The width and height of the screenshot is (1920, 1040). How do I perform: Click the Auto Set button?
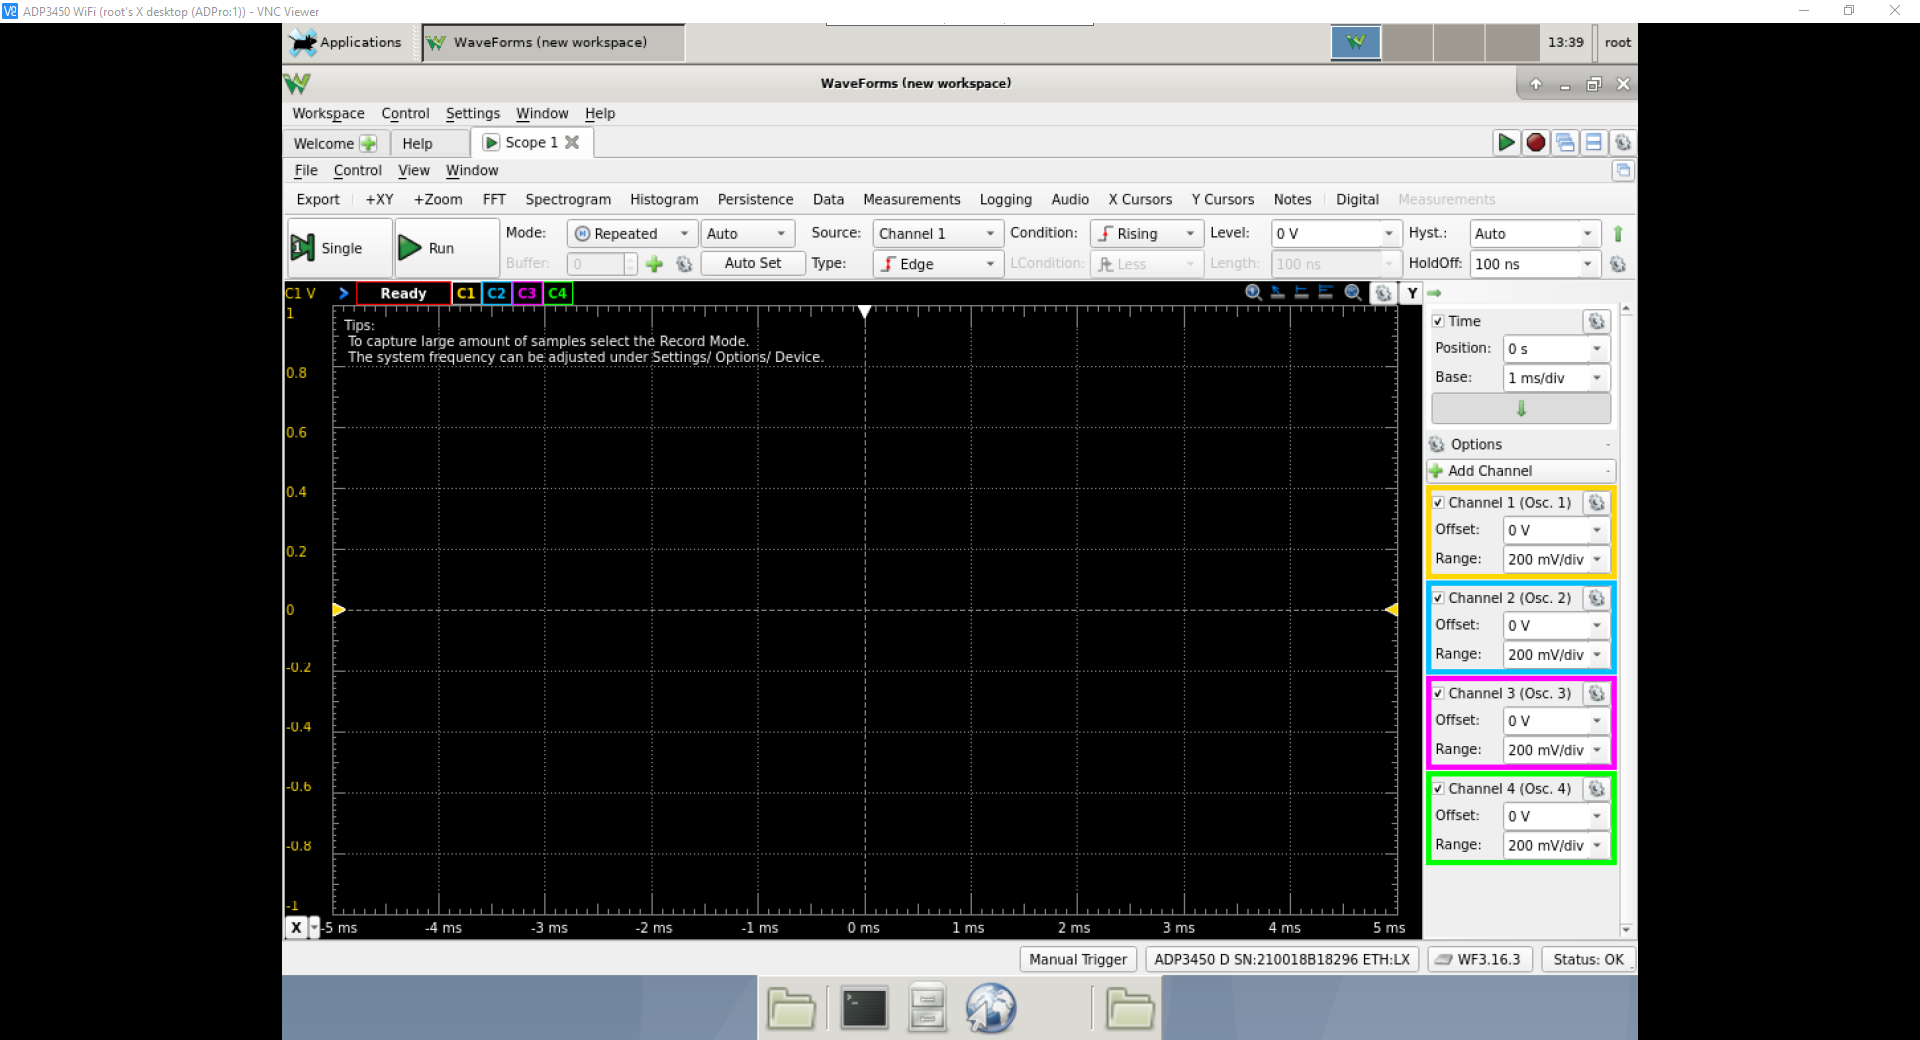[753, 263]
